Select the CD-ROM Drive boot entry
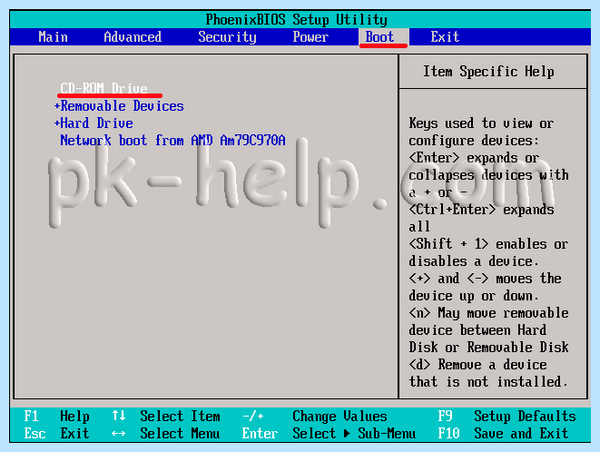Image resolution: width=600 pixels, height=452 pixels. tap(104, 88)
